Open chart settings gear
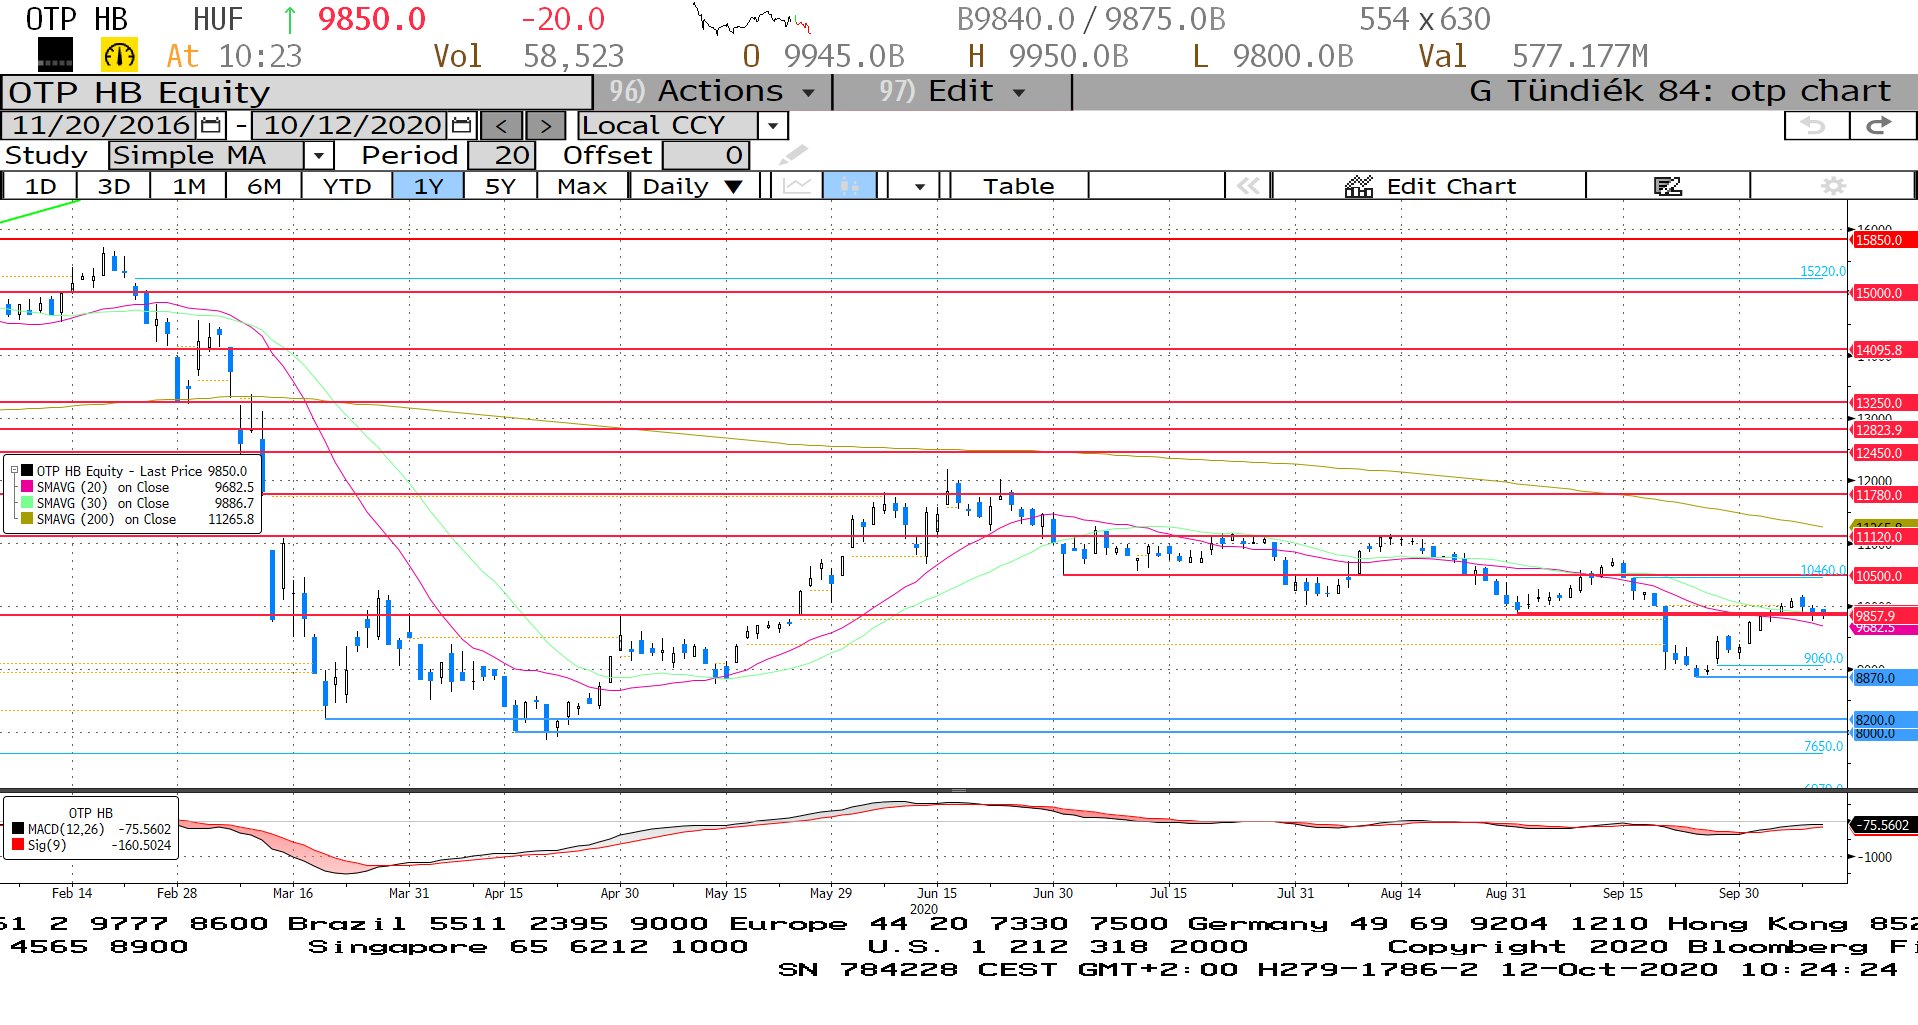1918x1025 pixels. 1833,186
